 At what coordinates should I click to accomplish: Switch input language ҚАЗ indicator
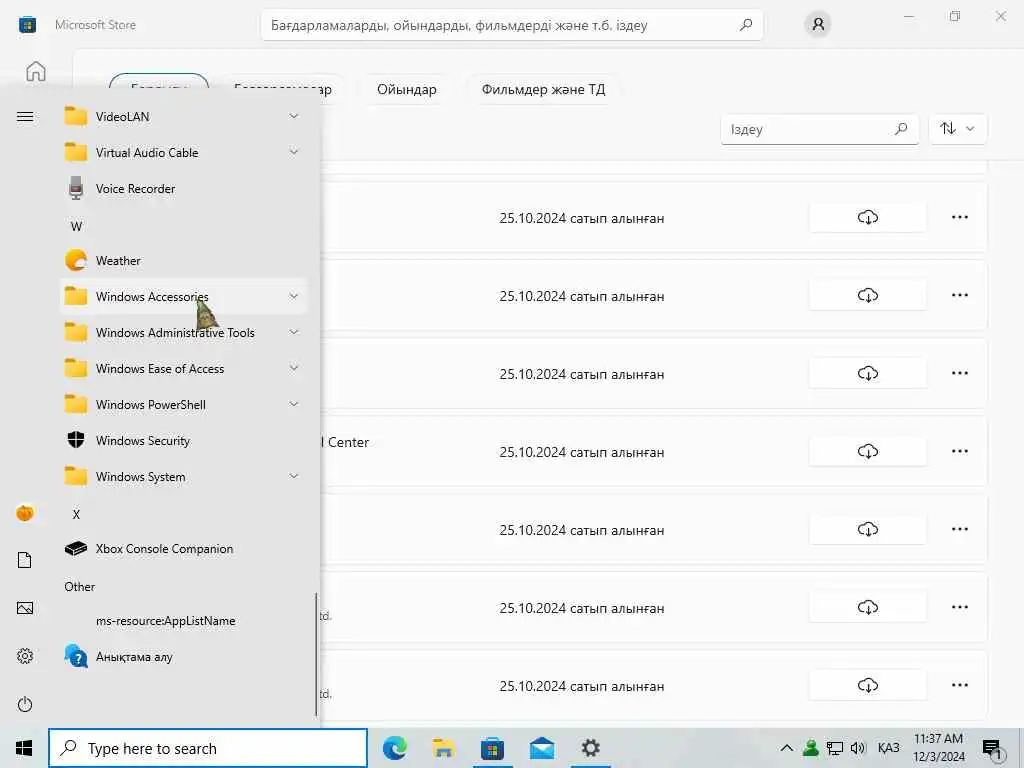click(888, 748)
